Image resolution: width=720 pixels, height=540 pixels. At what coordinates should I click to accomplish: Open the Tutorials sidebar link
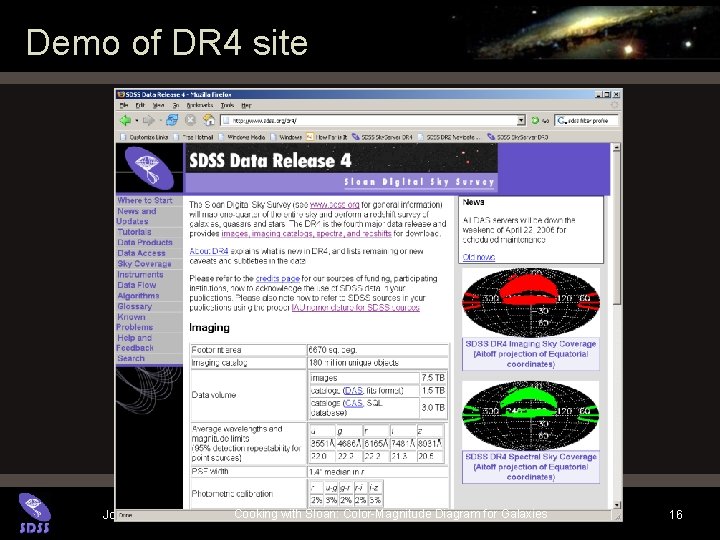(x=134, y=232)
